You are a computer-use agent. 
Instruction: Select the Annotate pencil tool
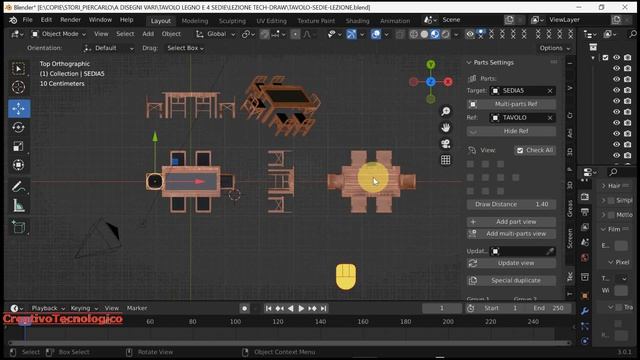[x=18, y=187]
